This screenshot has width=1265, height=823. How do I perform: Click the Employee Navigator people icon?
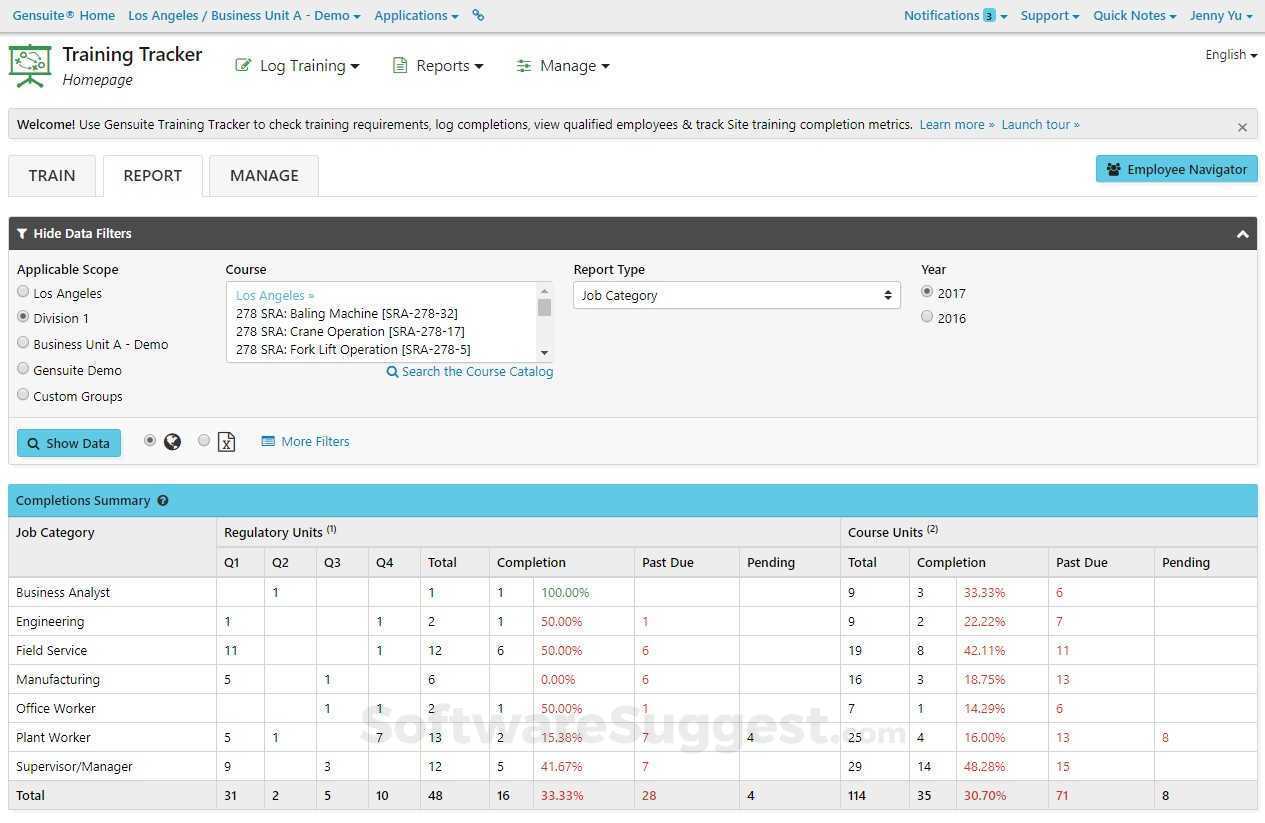coord(1113,168)
